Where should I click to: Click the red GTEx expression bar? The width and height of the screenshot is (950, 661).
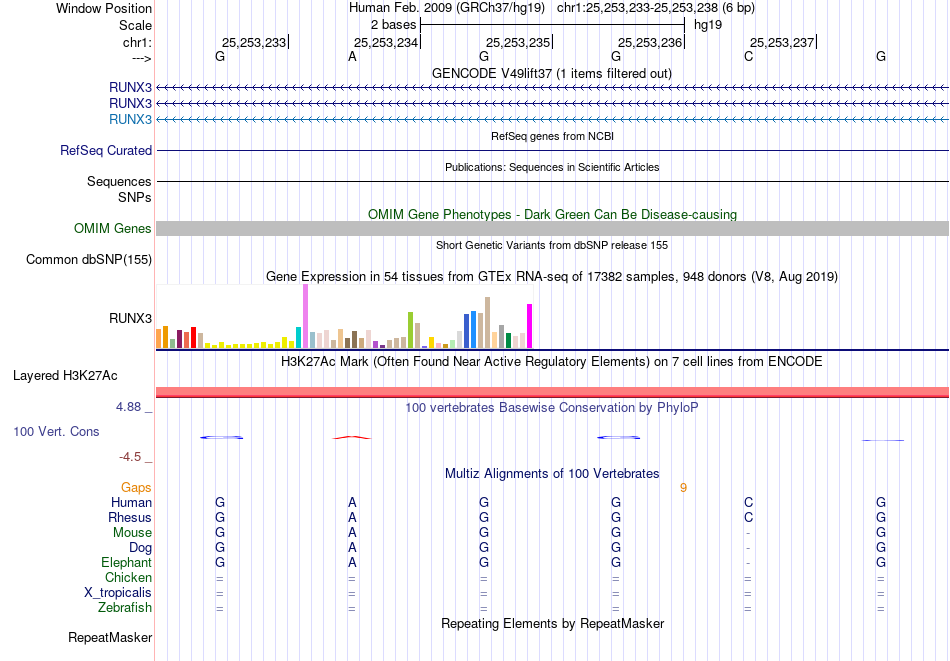coord(193,337)
